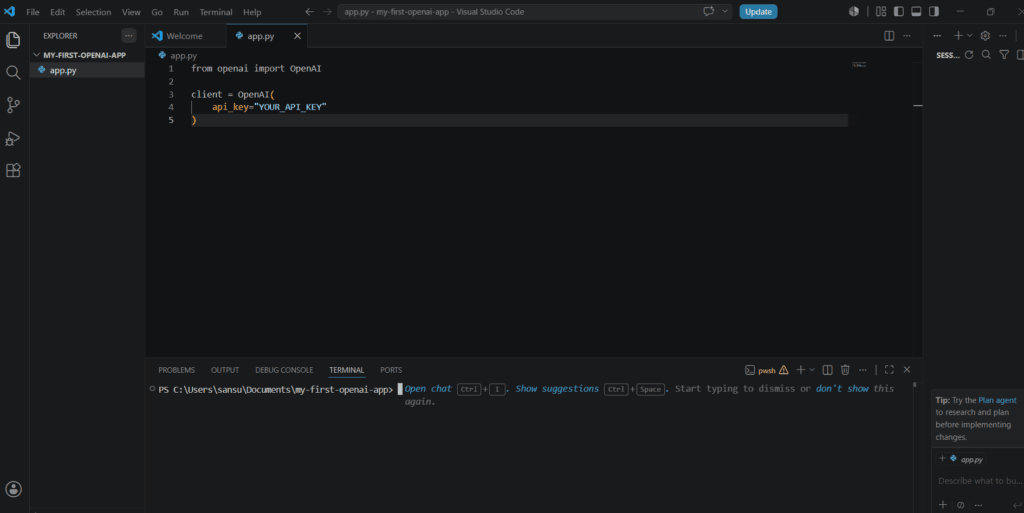The image size is (1024, 513).
Task: Open the Accounts menu icon
Action: 13,489
